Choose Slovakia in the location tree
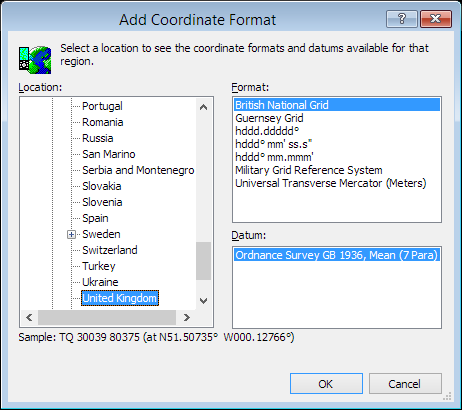This screenshot has width=462, height=410. pyautogui.click(x=102, y=186)
